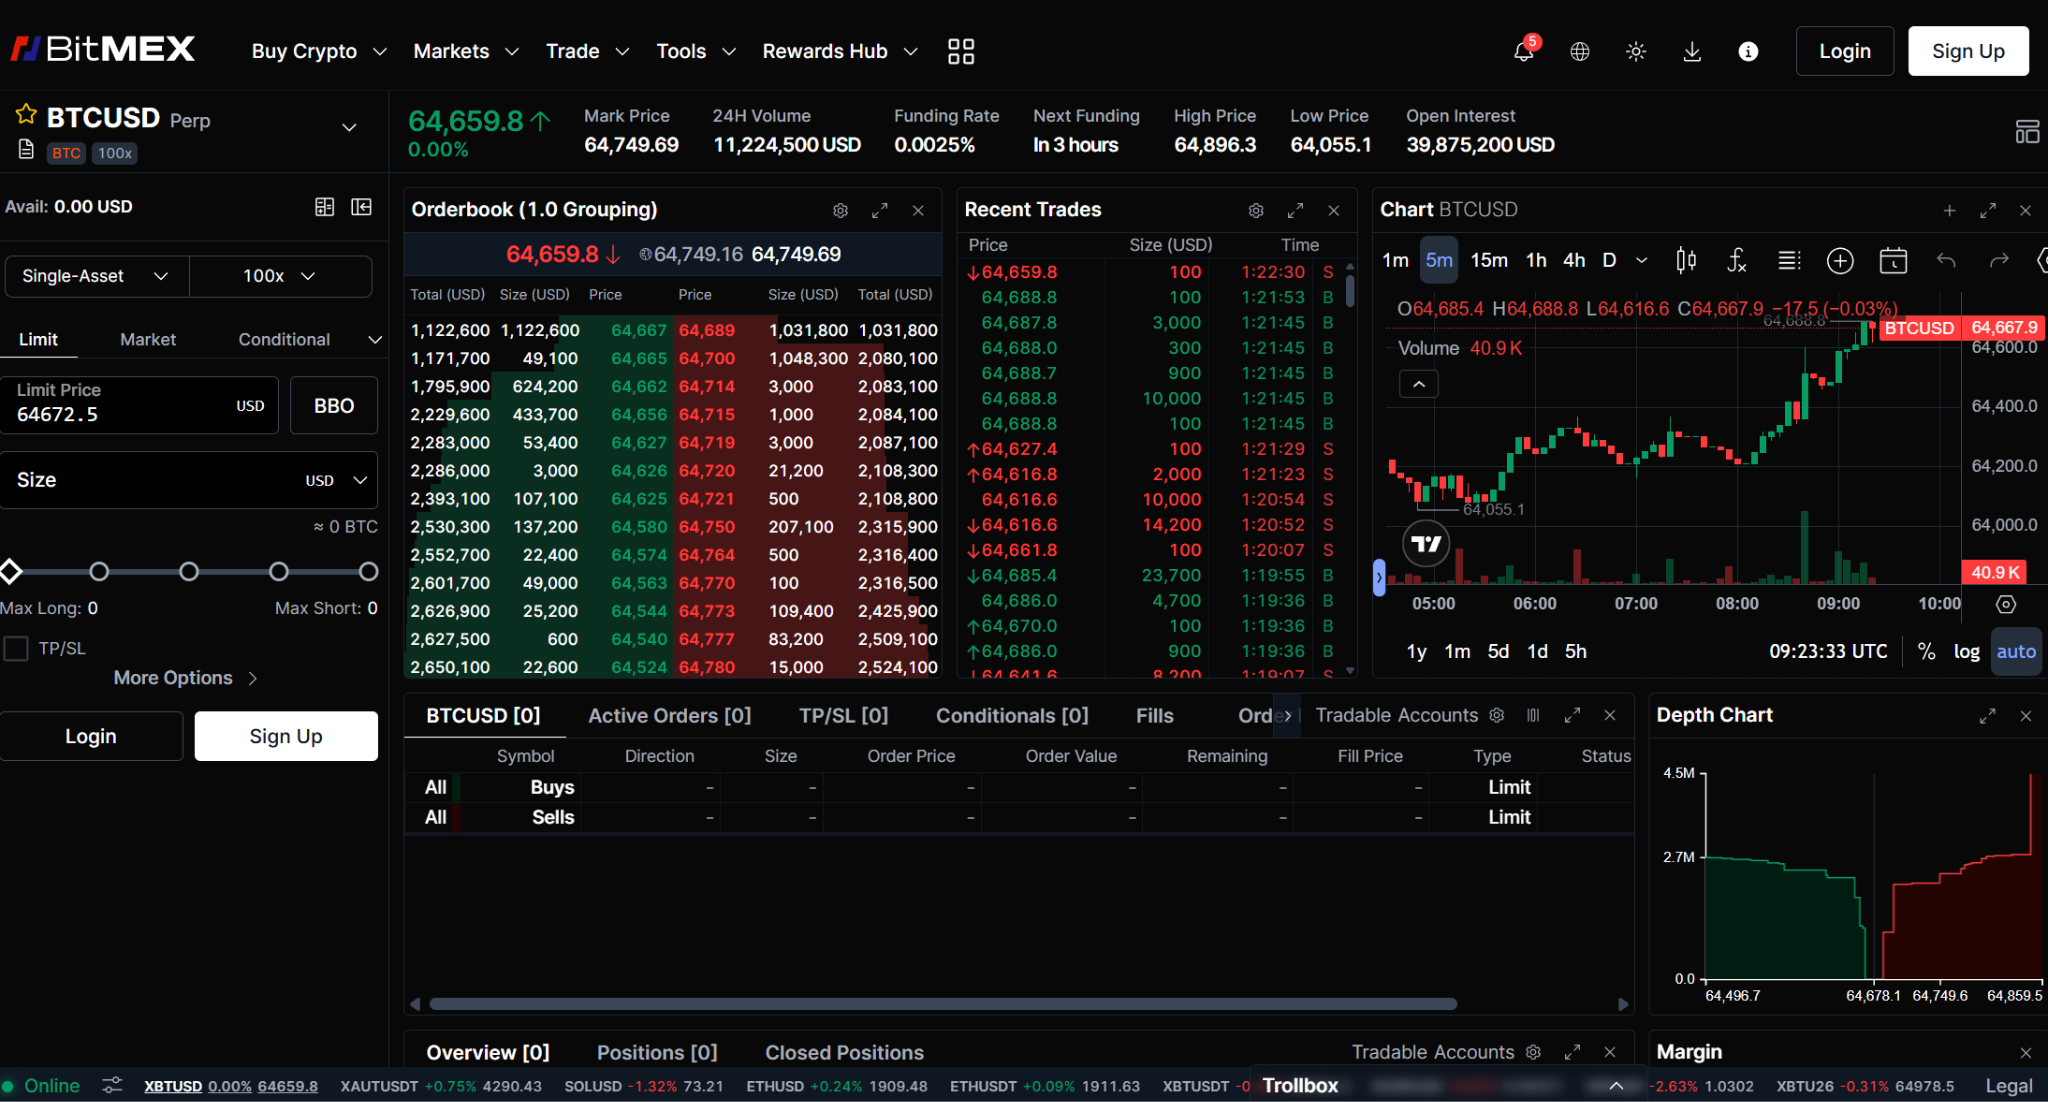Open Single-Asset margin mode dropdown

96,276
